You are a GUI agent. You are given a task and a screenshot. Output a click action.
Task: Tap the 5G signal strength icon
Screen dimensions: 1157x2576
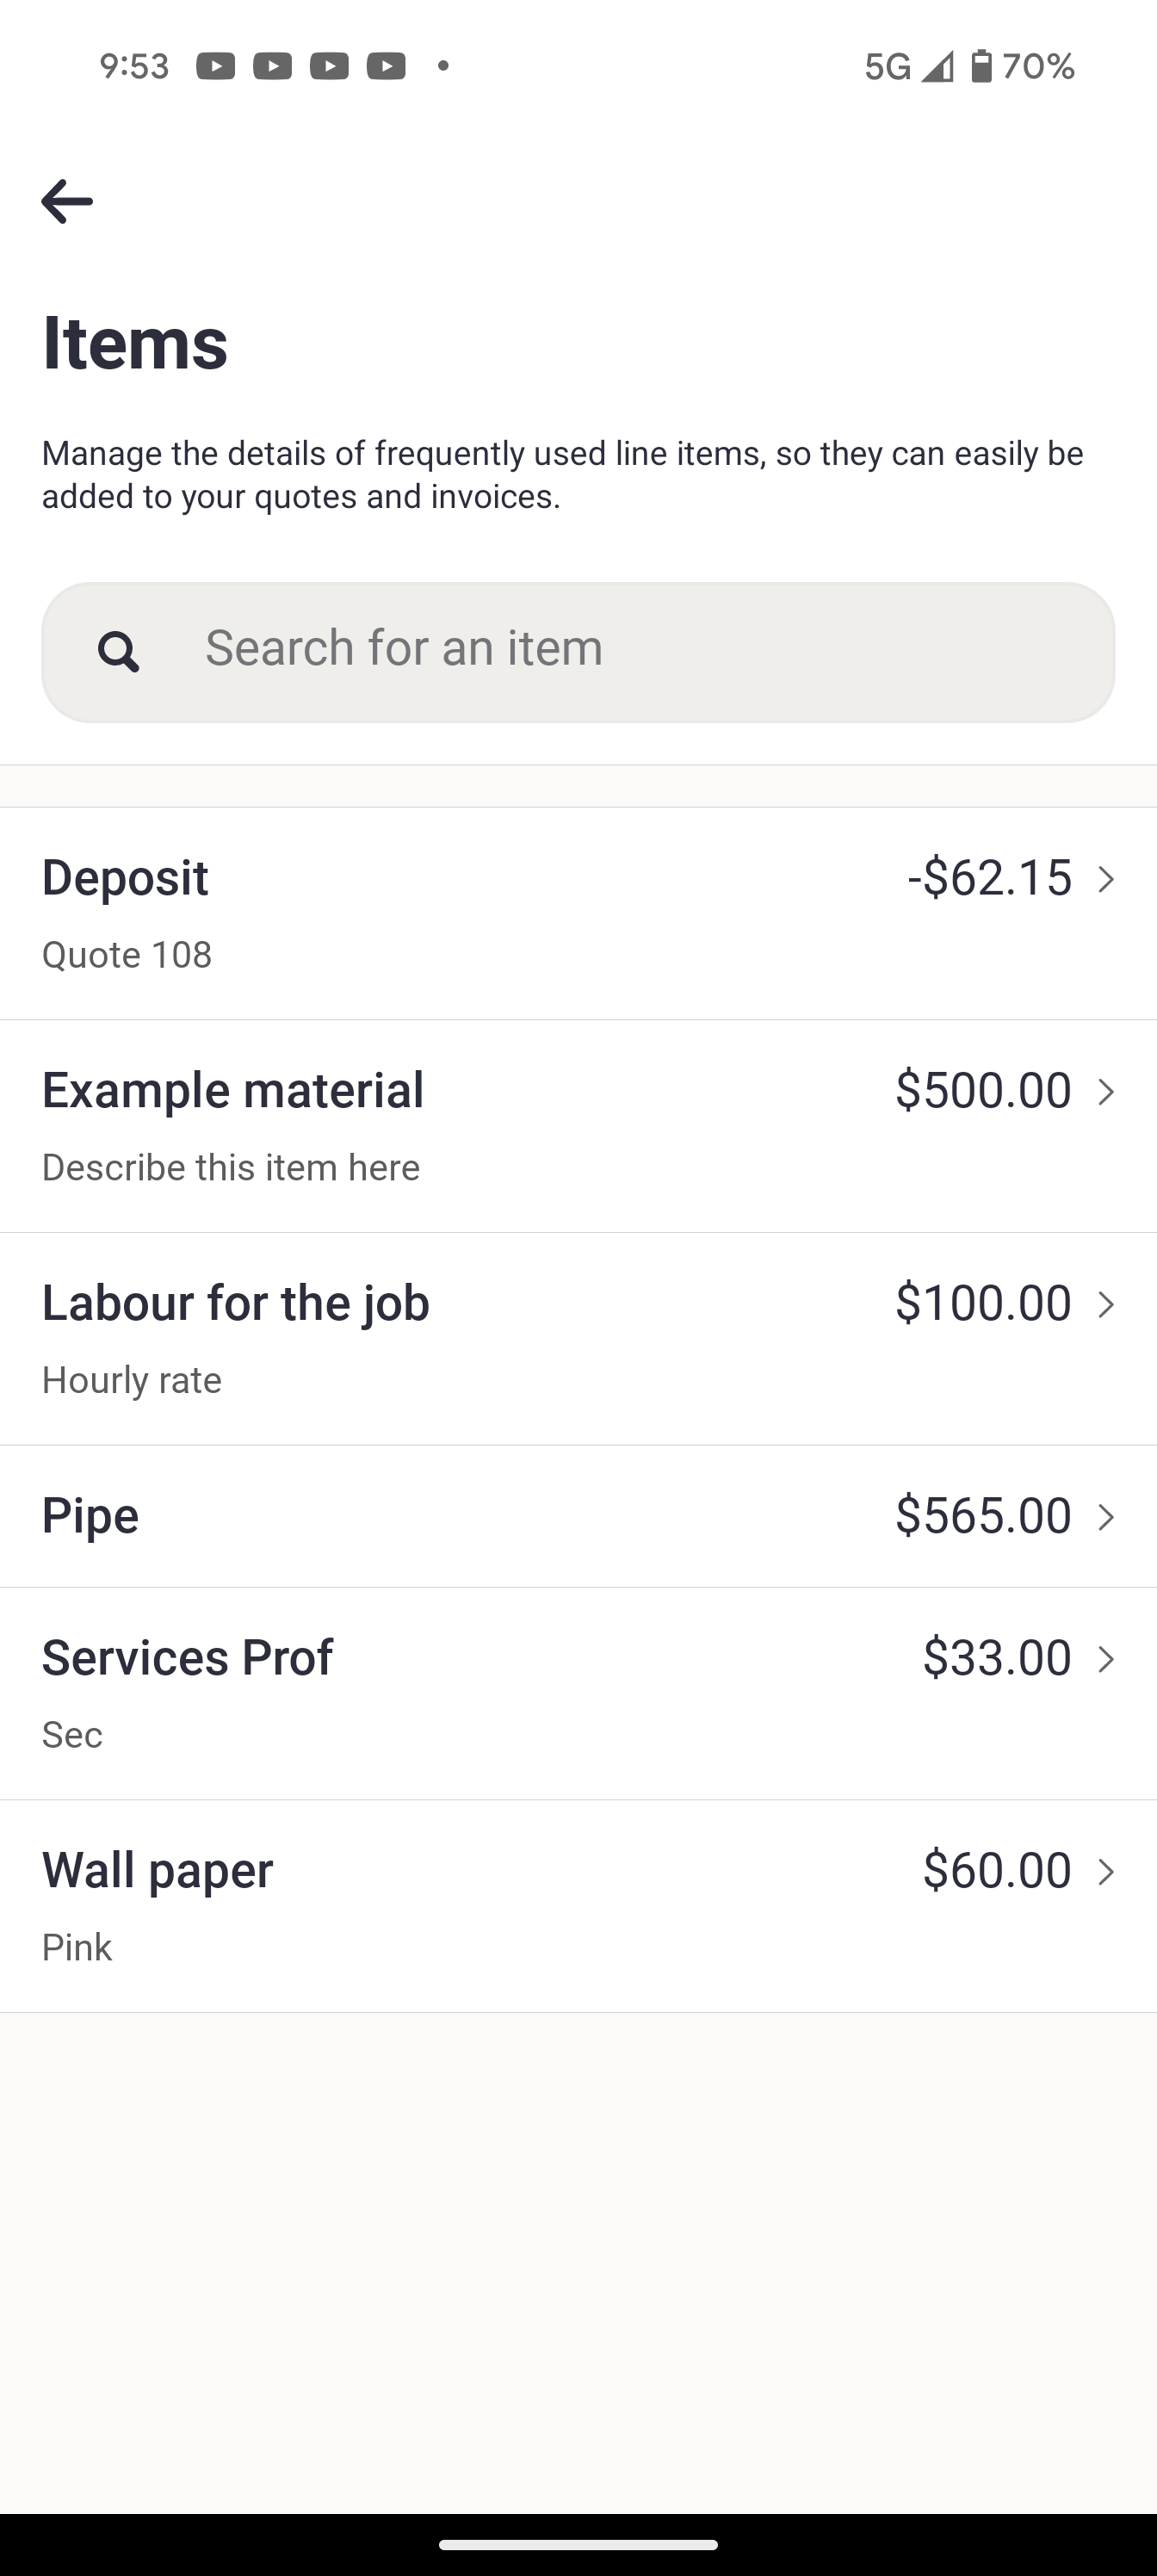(x=936, y=66)
